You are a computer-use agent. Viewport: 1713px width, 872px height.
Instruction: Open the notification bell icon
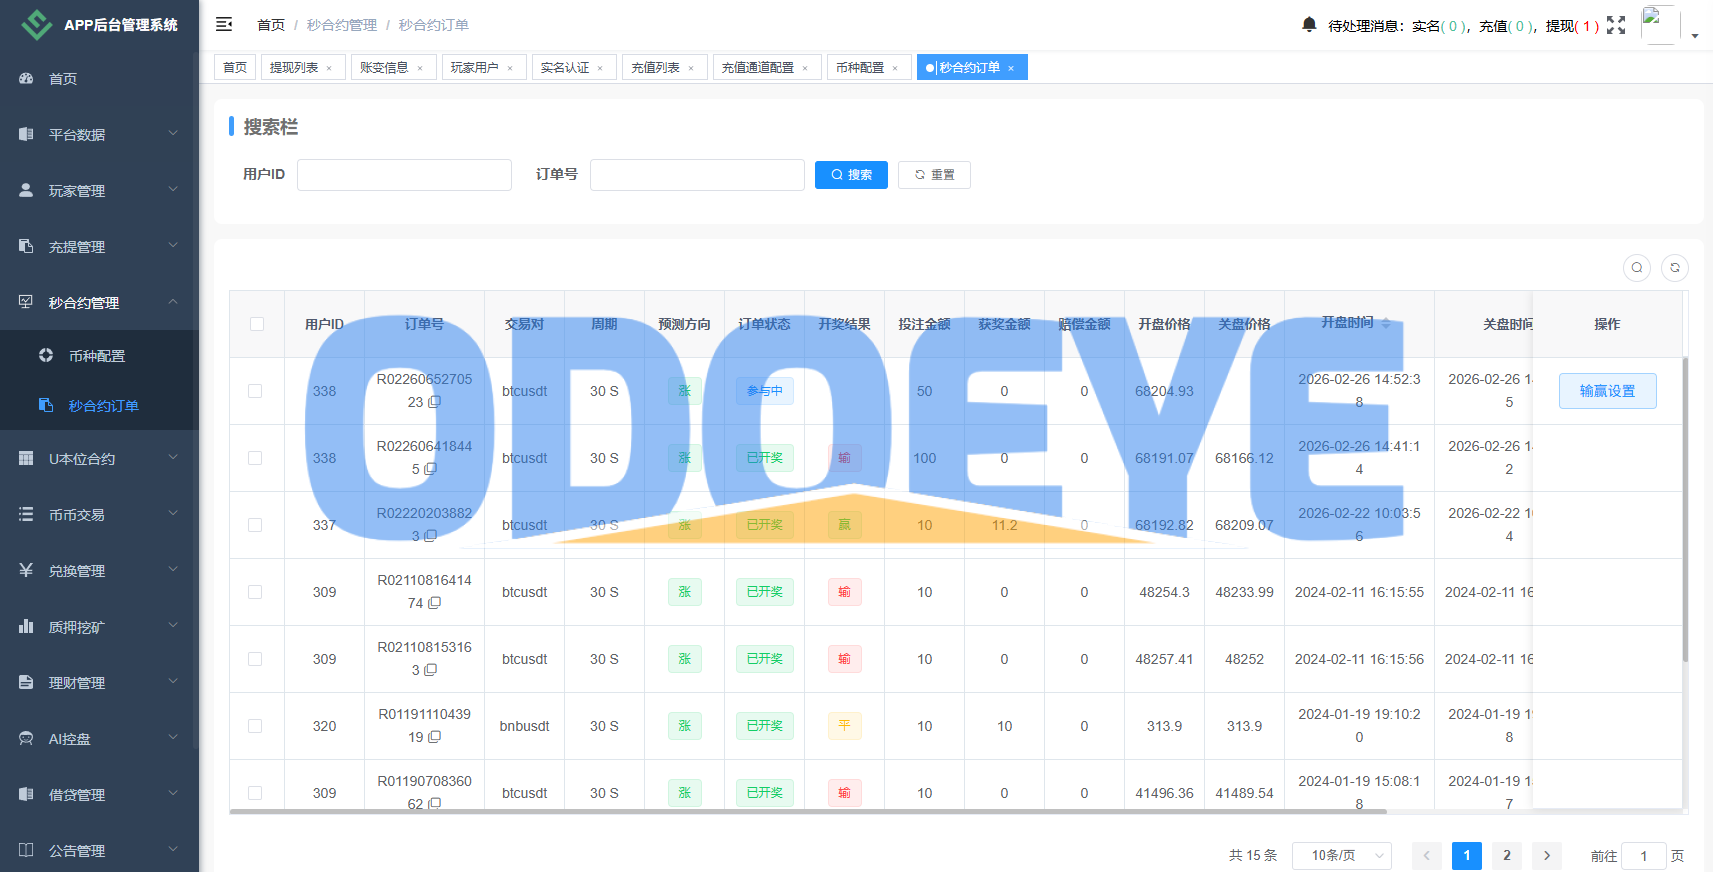[x=1309, y=24]
